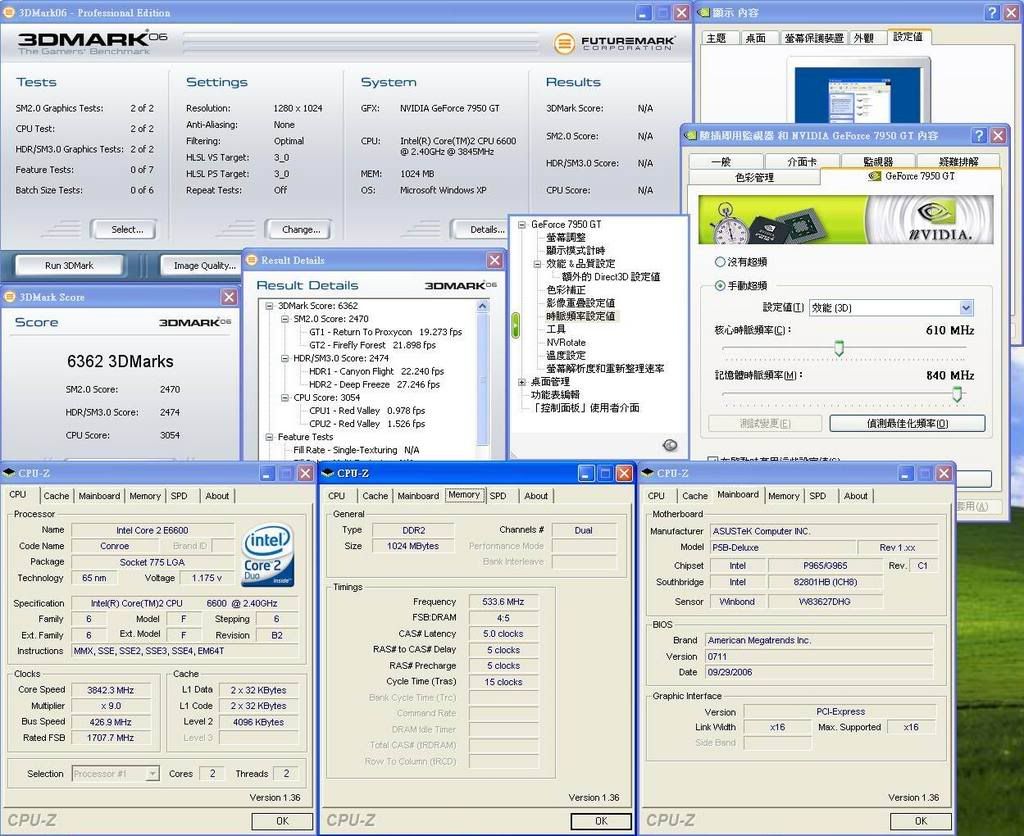This screenshot has width=1024, height=836.
Task: Collapse the Feature Tests result node
Action: [x=269, y=437]
